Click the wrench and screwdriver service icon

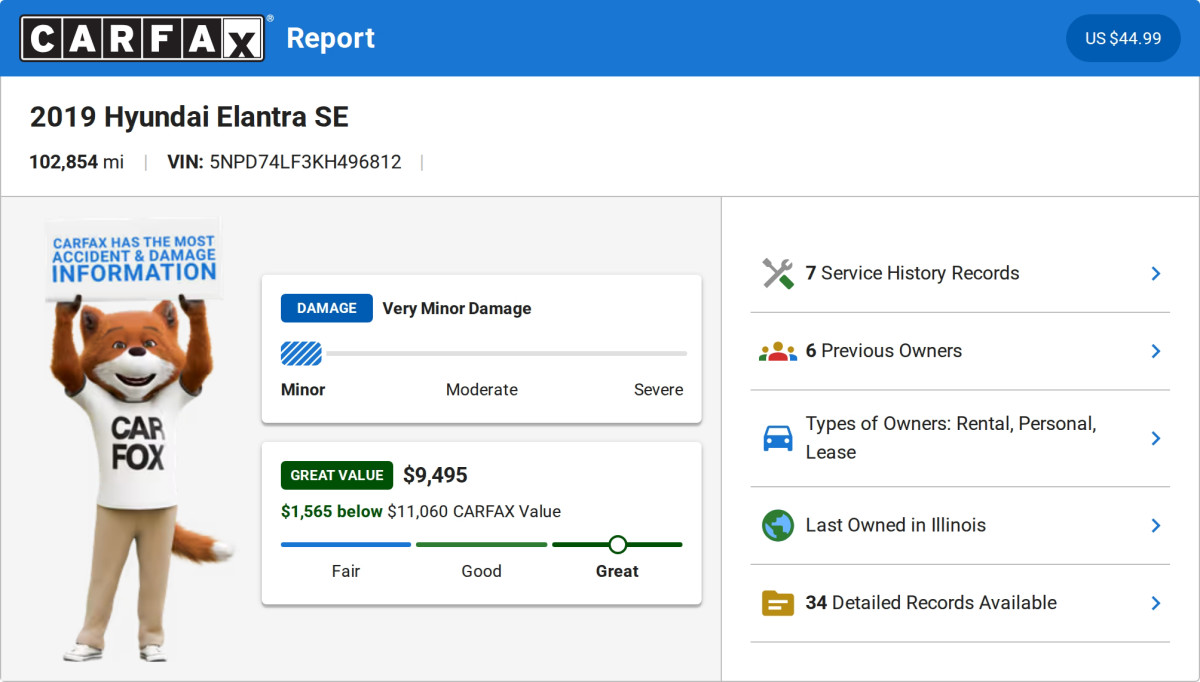tap(778, 274)
